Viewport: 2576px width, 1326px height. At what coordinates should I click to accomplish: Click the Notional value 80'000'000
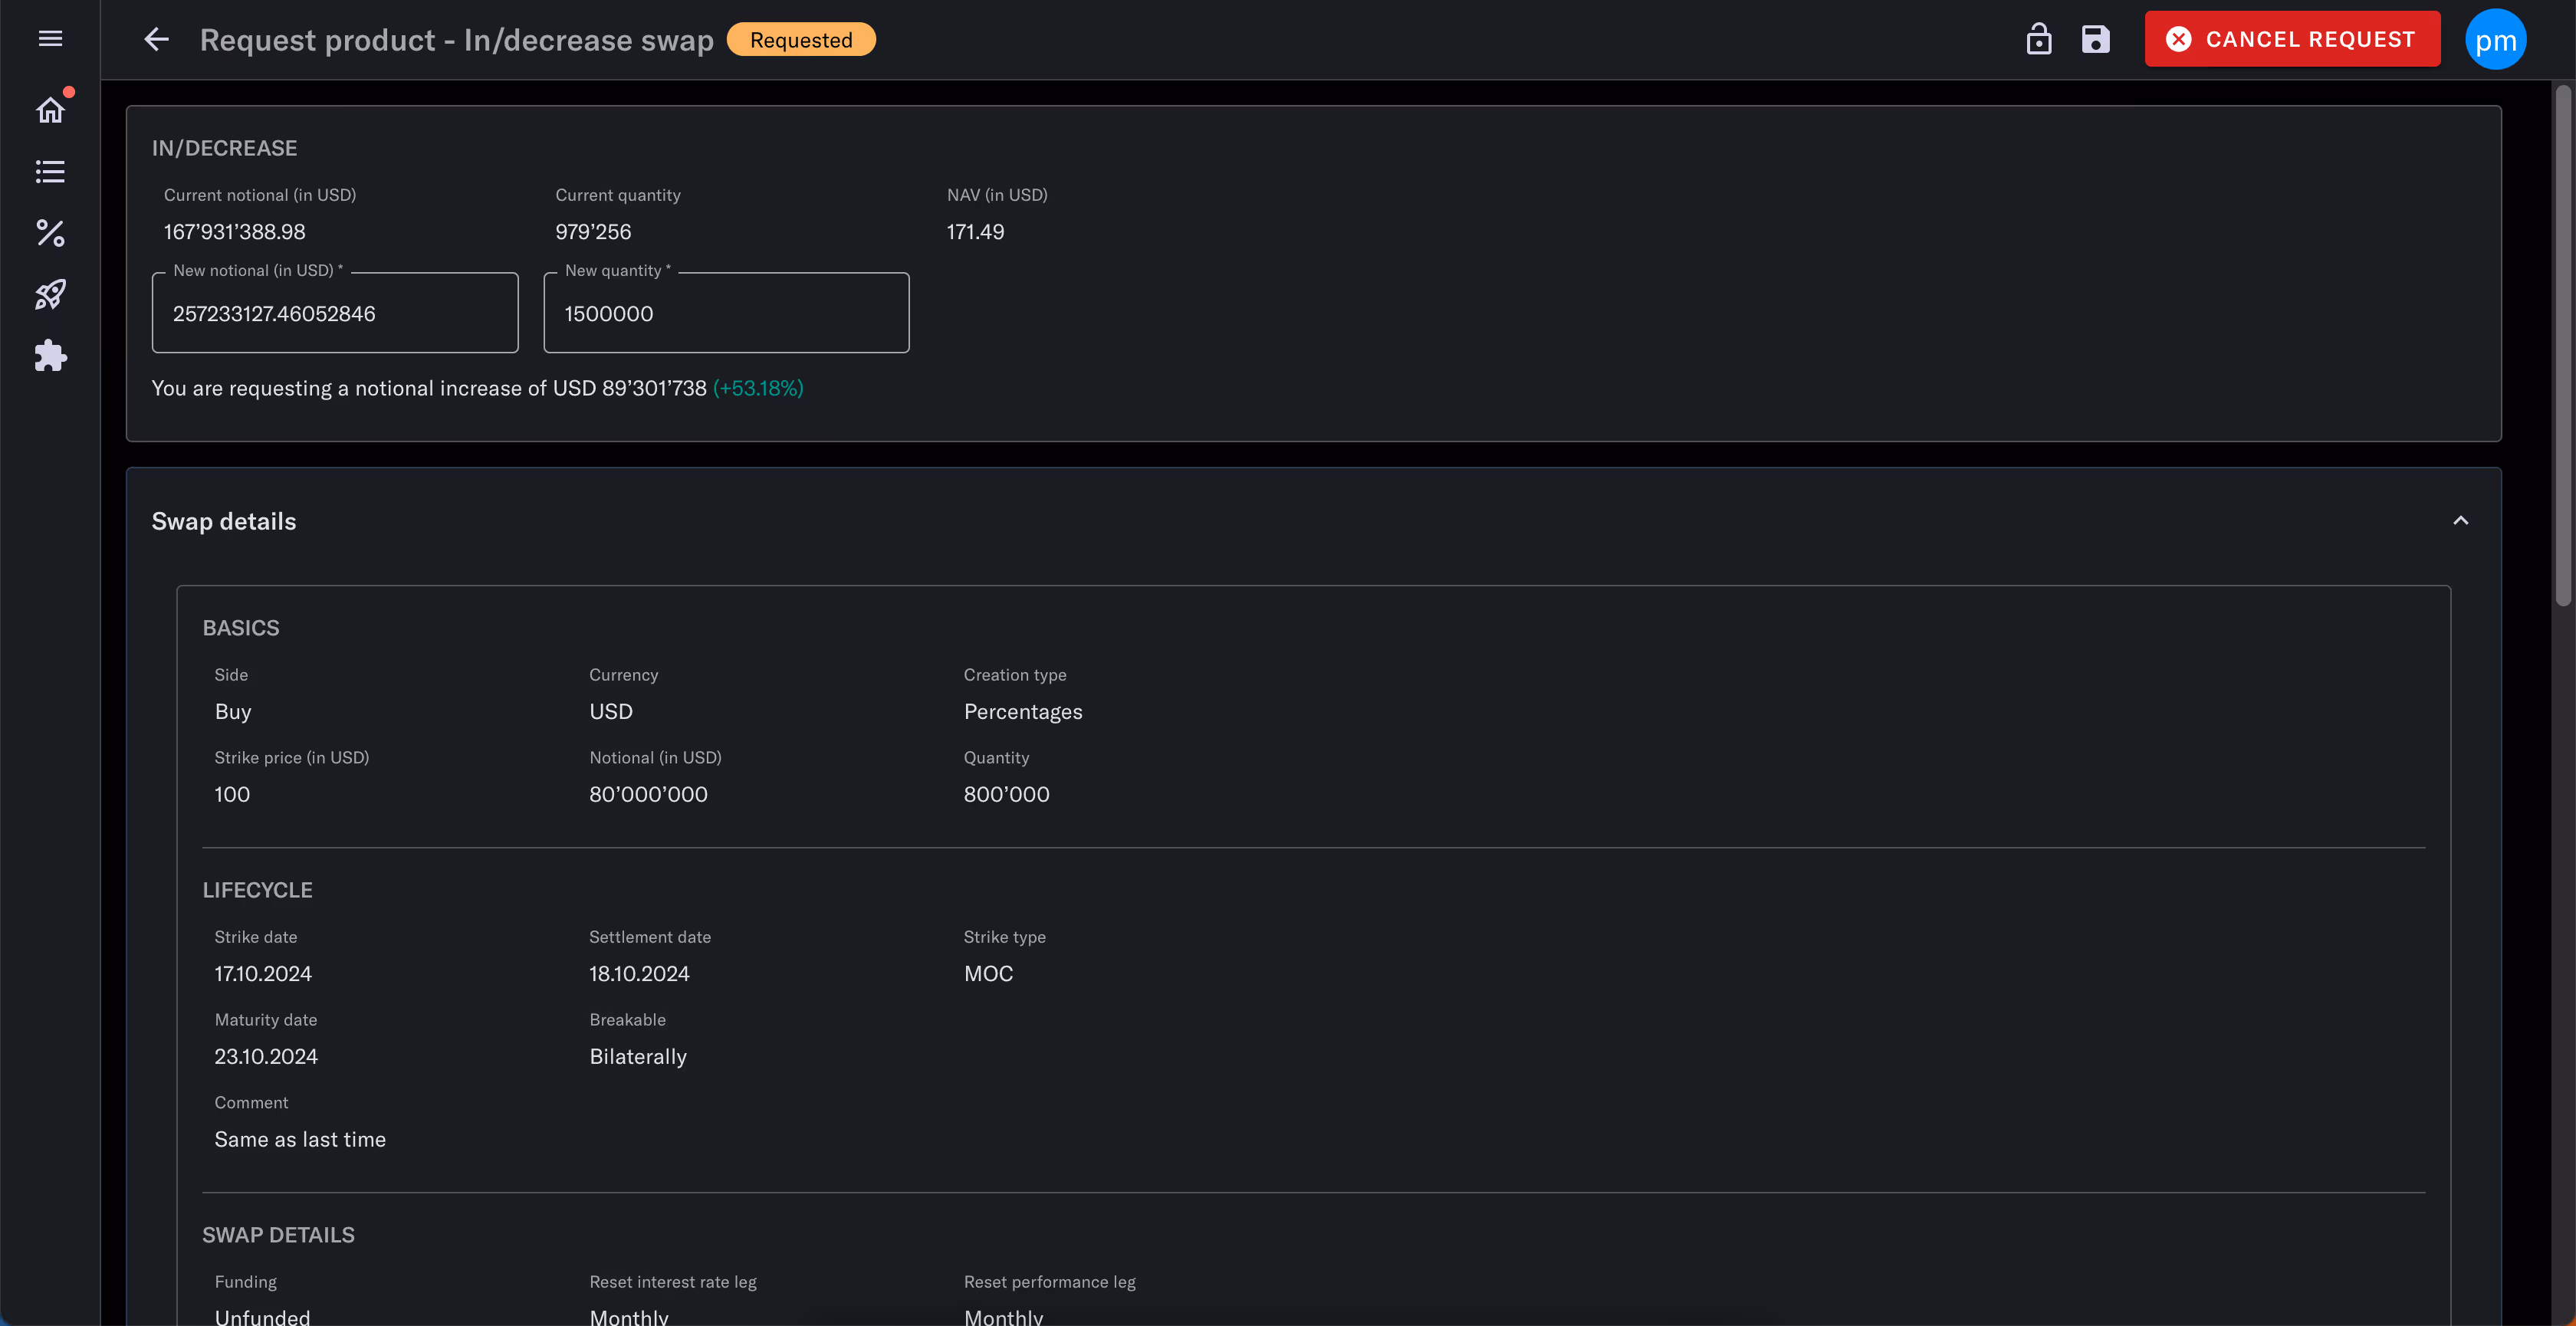coord(648,795)
